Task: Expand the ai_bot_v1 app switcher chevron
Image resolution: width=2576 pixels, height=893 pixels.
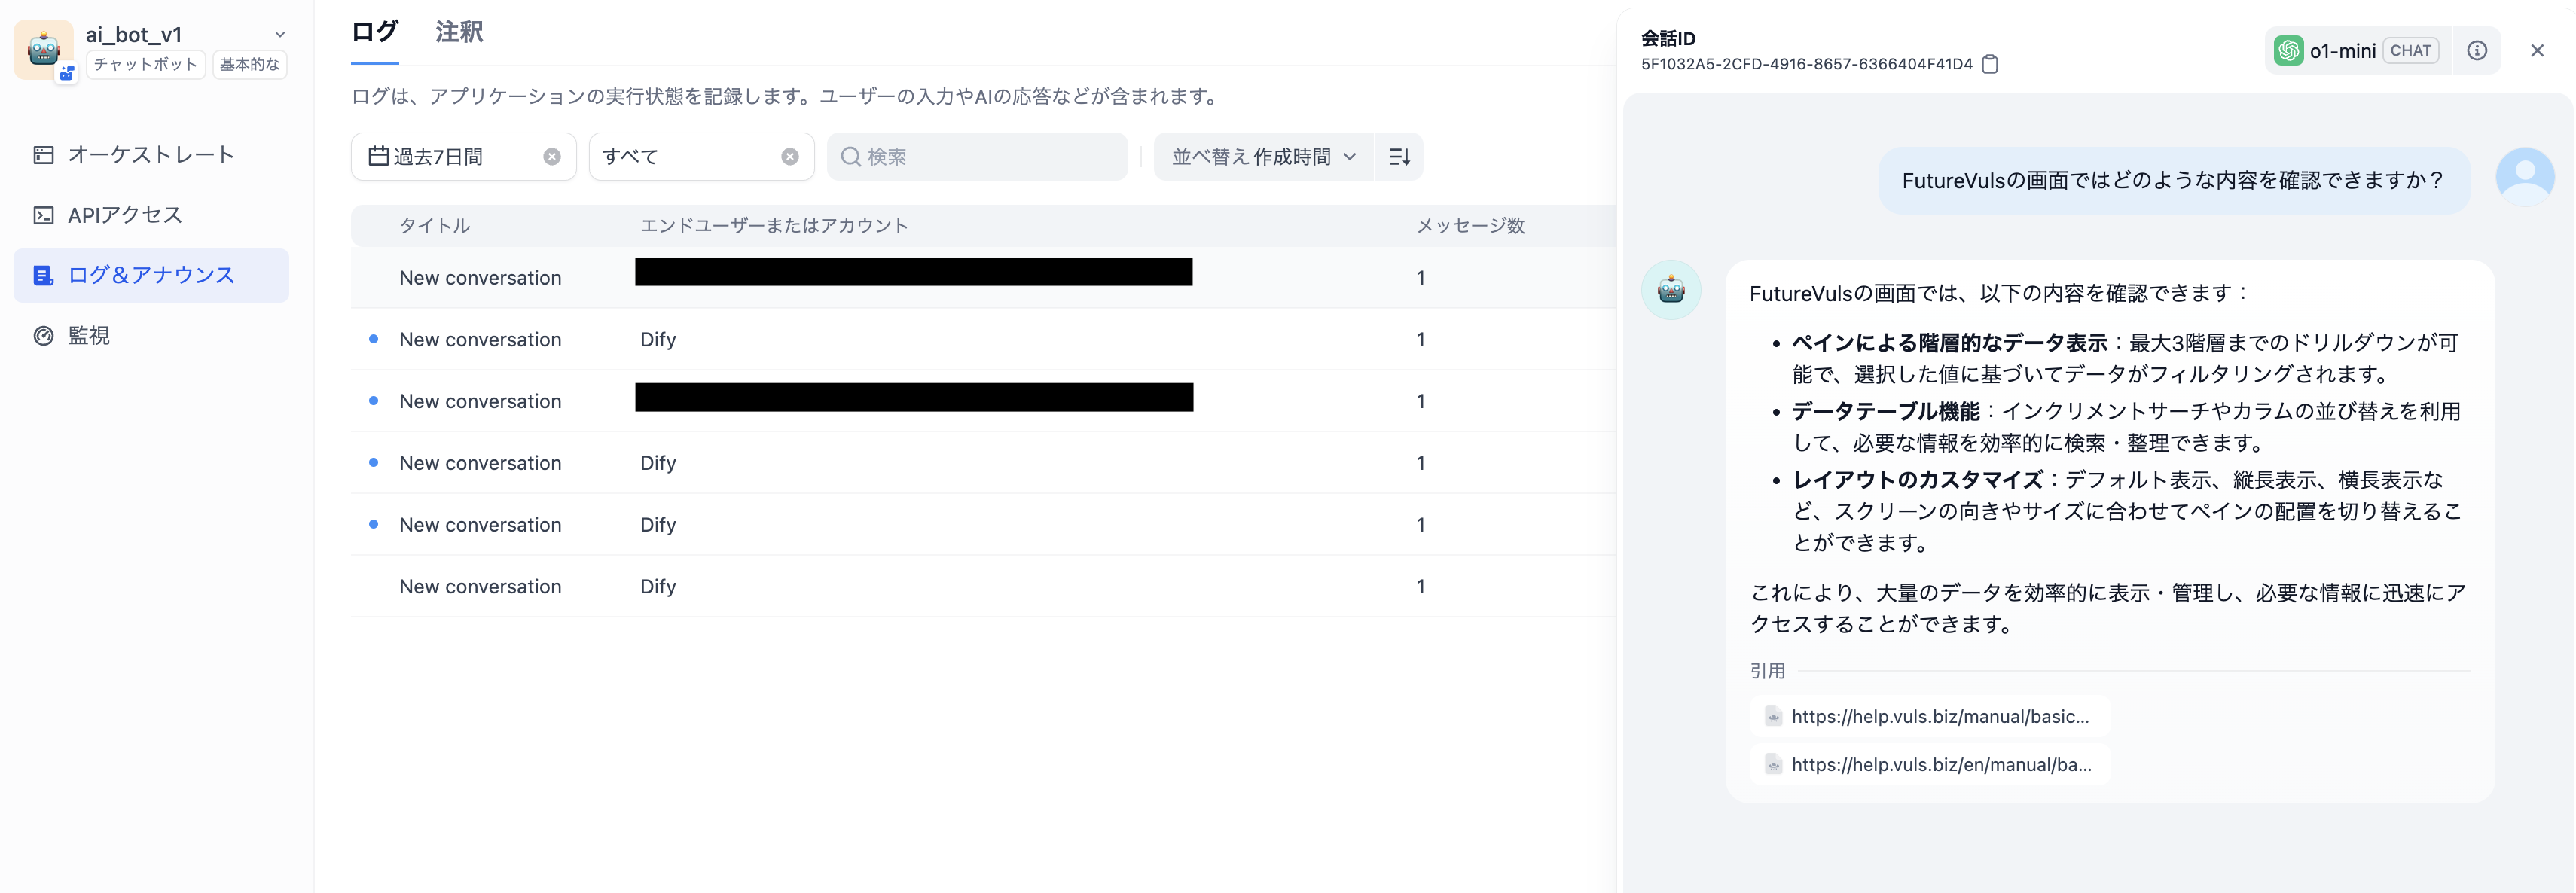Action: tap(280, 35)
